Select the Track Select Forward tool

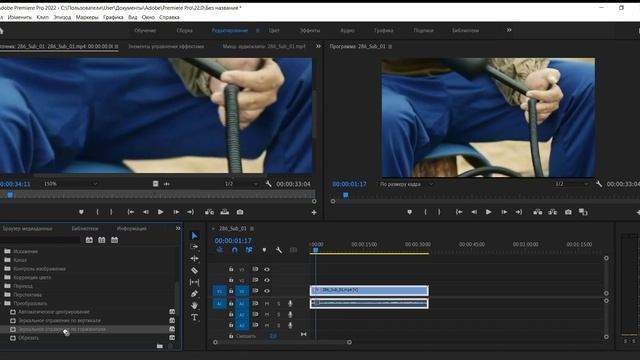[194, 247]
